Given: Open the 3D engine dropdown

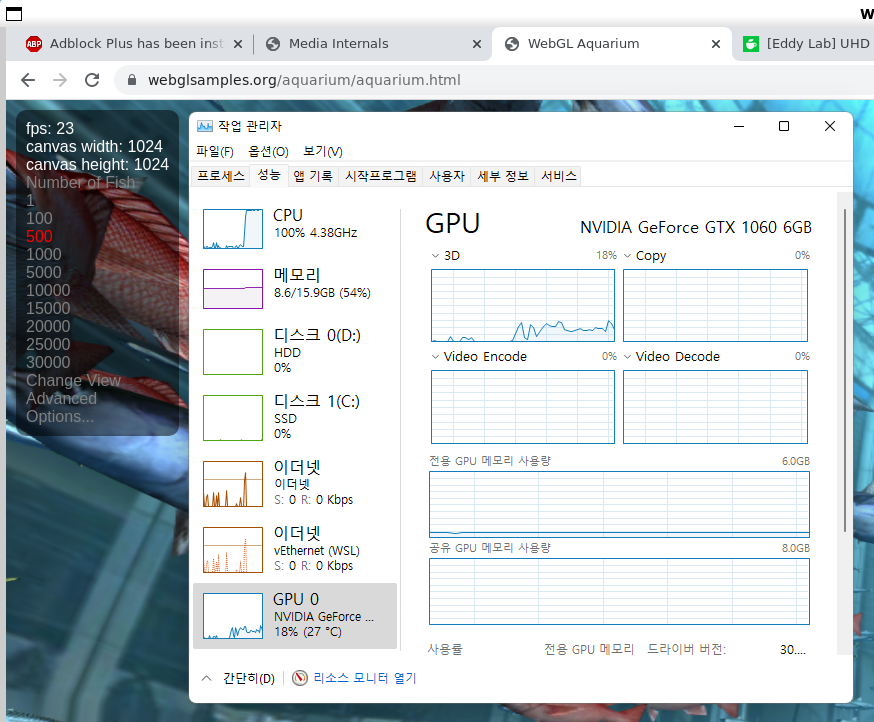Looking at the screenshot, I should point(435,256).
